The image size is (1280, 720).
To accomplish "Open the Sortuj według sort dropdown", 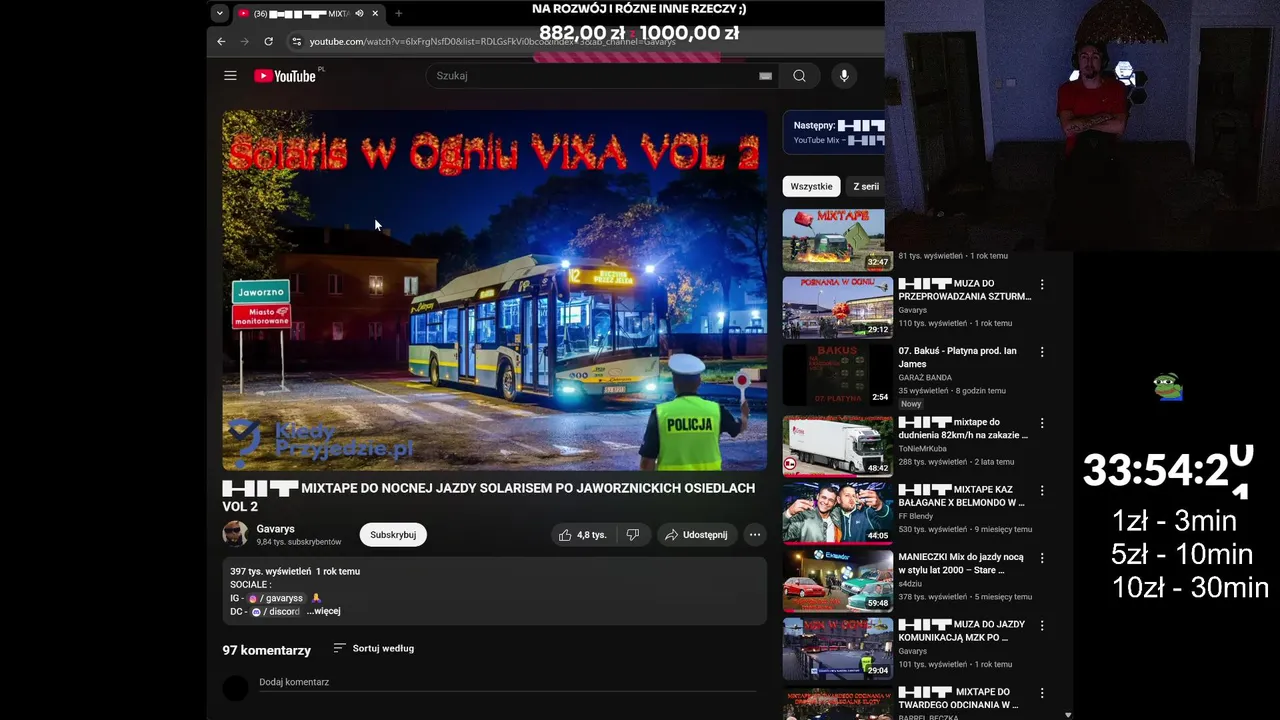I will (373, 648).
